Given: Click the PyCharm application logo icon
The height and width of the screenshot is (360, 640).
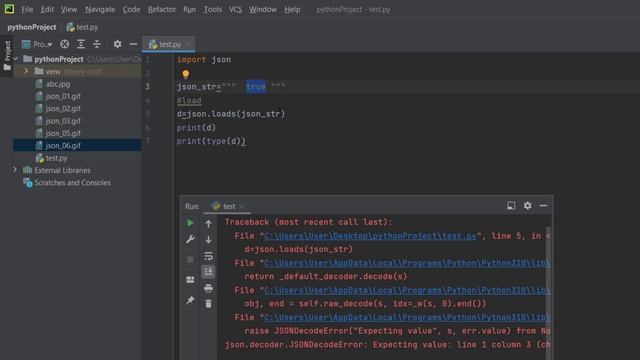Looking at the screenshot, I should click(9, 9).
